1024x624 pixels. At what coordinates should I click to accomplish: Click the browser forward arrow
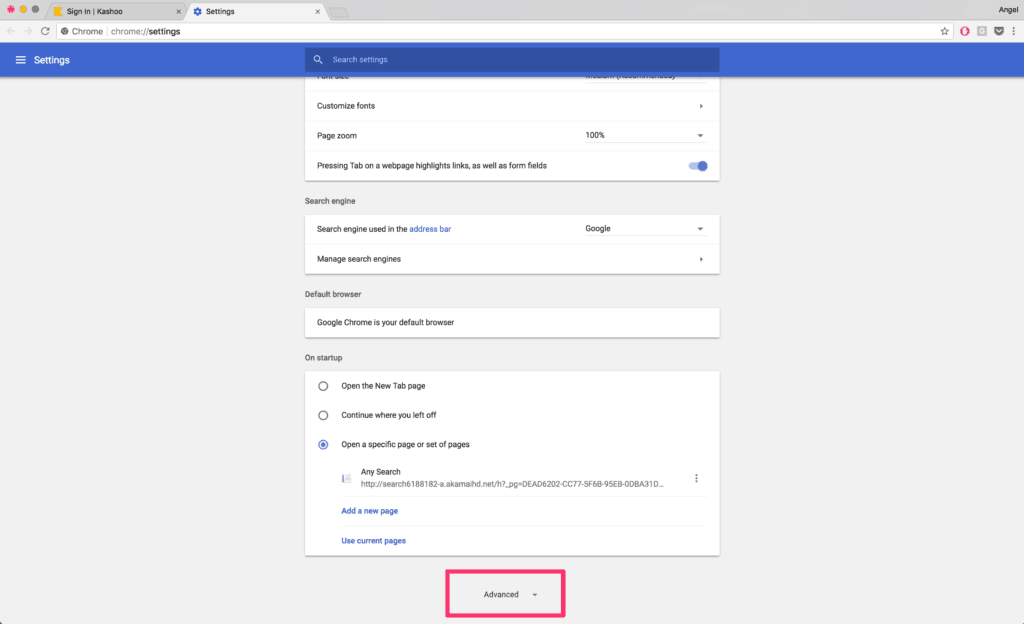[27, 31]
